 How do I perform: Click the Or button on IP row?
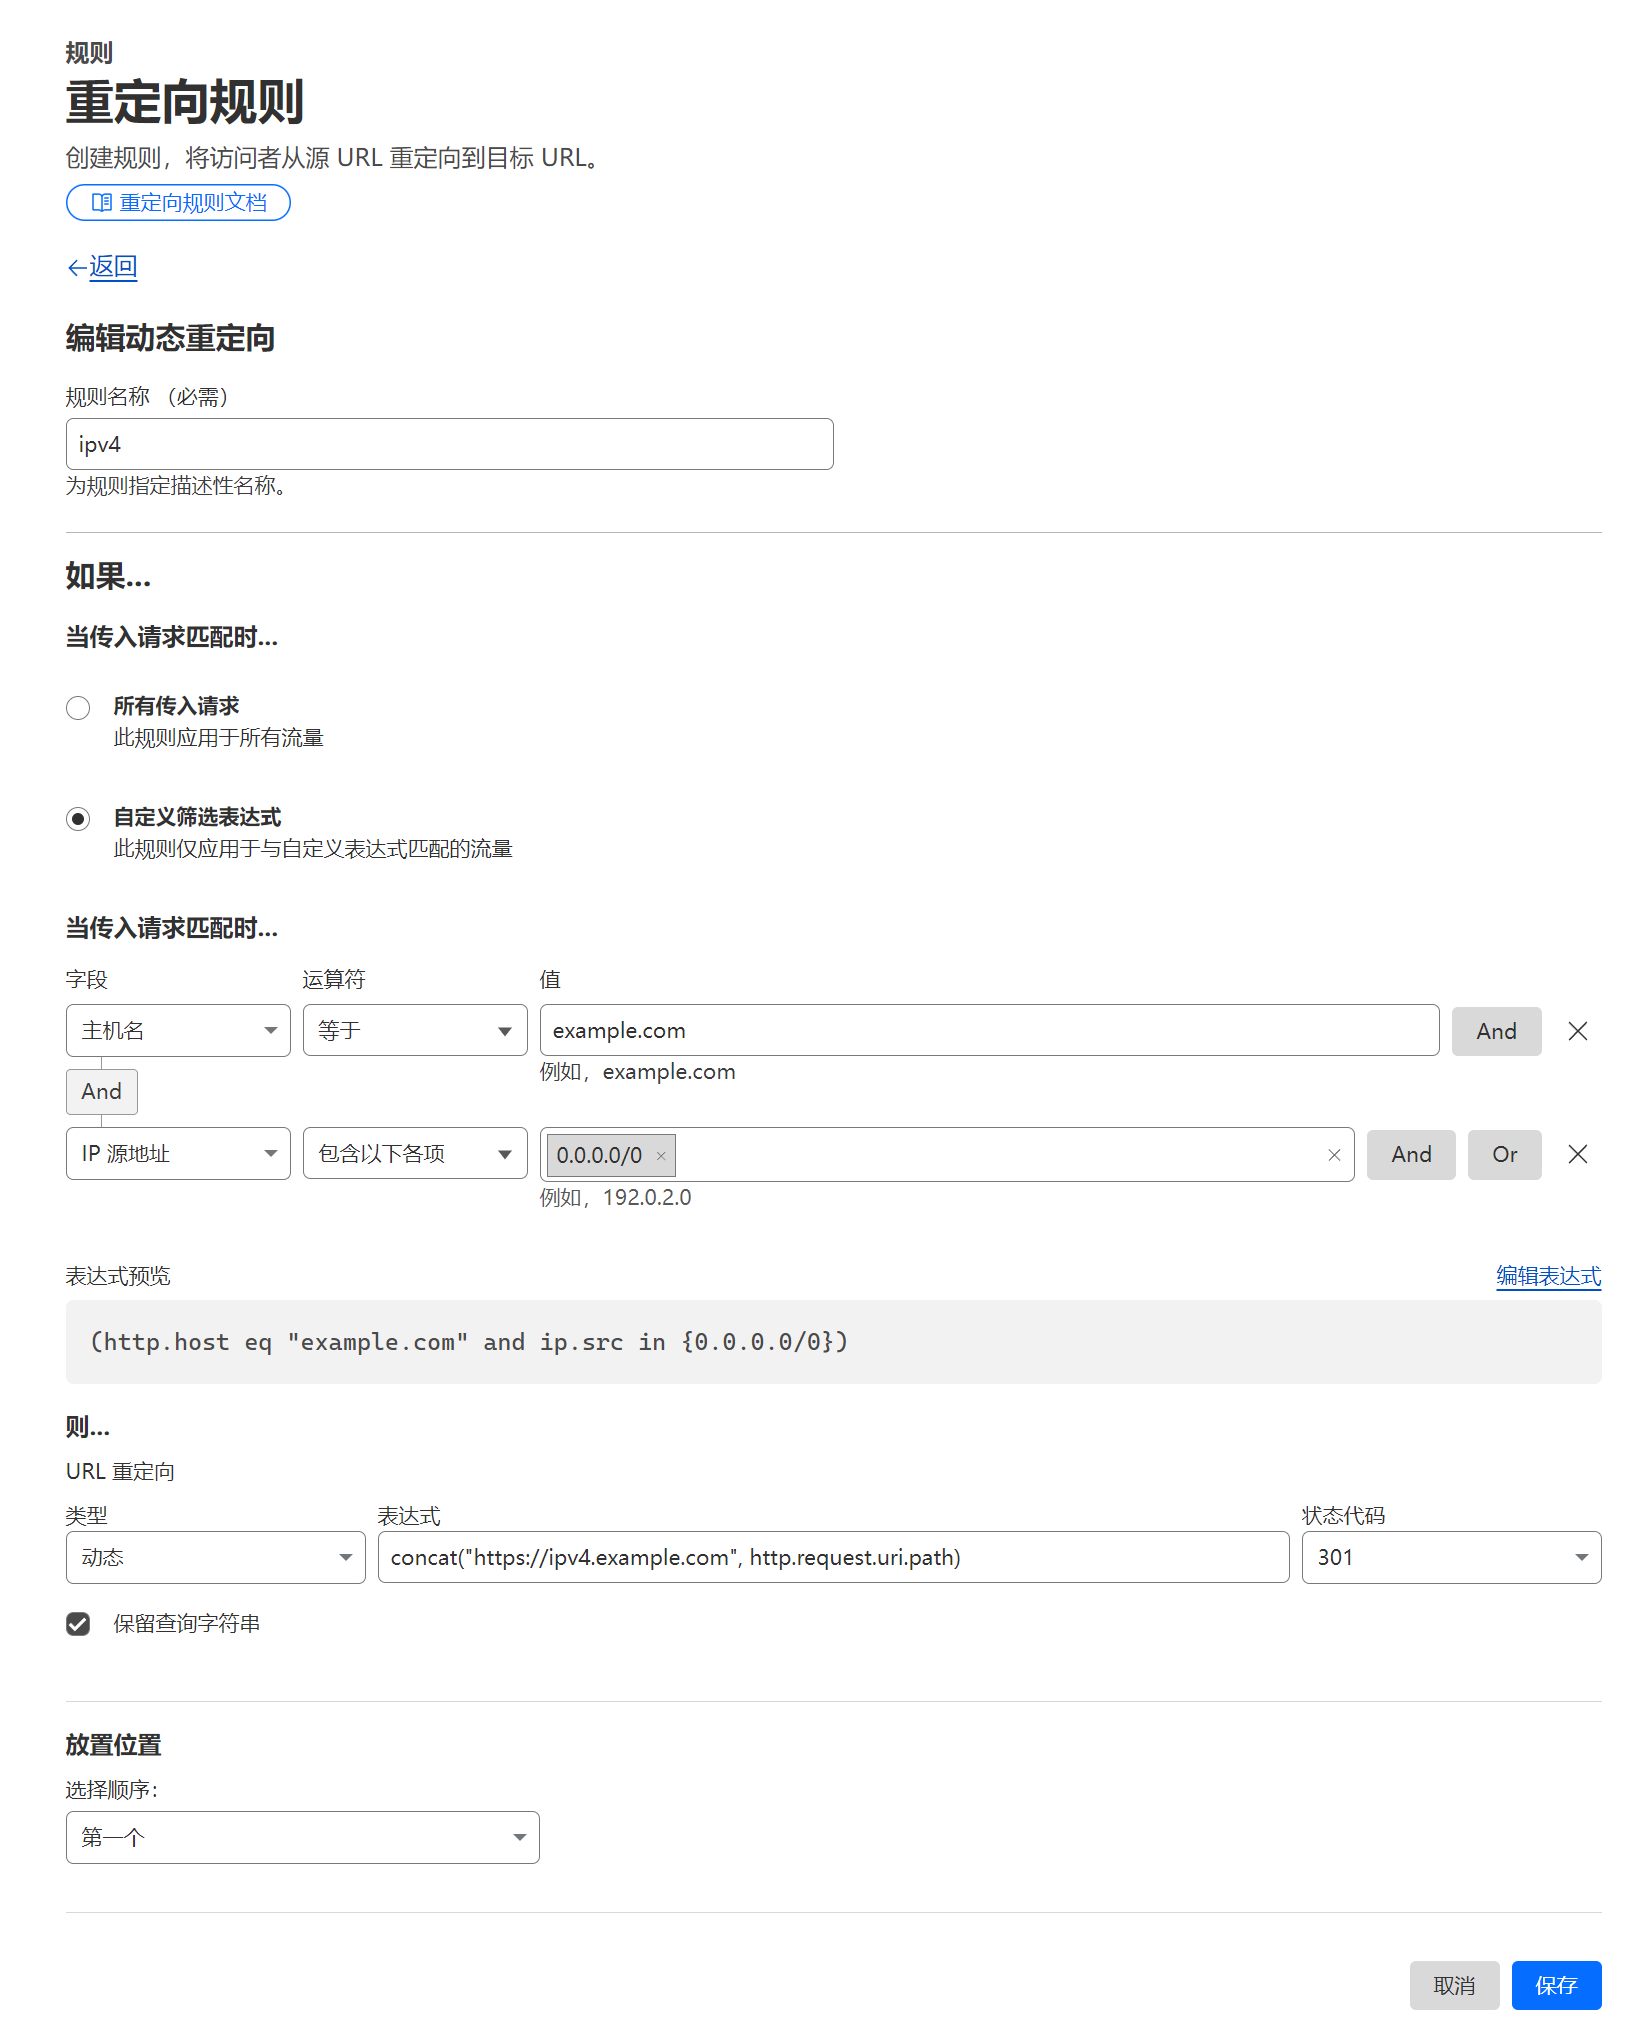pyautogui.click(x=1503, y=1155)
